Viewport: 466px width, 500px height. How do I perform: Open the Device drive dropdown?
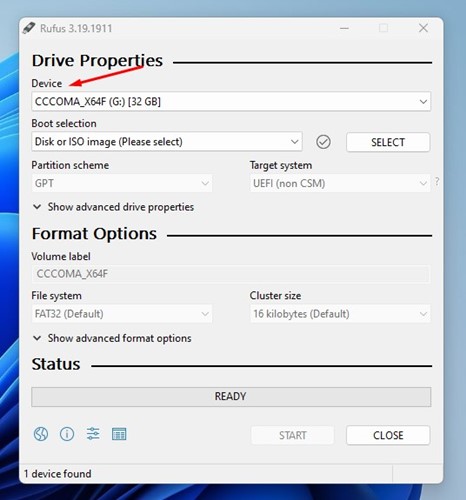231,101
